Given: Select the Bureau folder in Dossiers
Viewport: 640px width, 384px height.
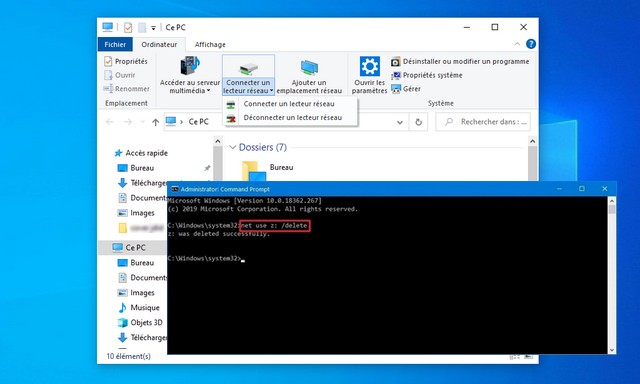Looking at the screenshot, I should [267, 170].
